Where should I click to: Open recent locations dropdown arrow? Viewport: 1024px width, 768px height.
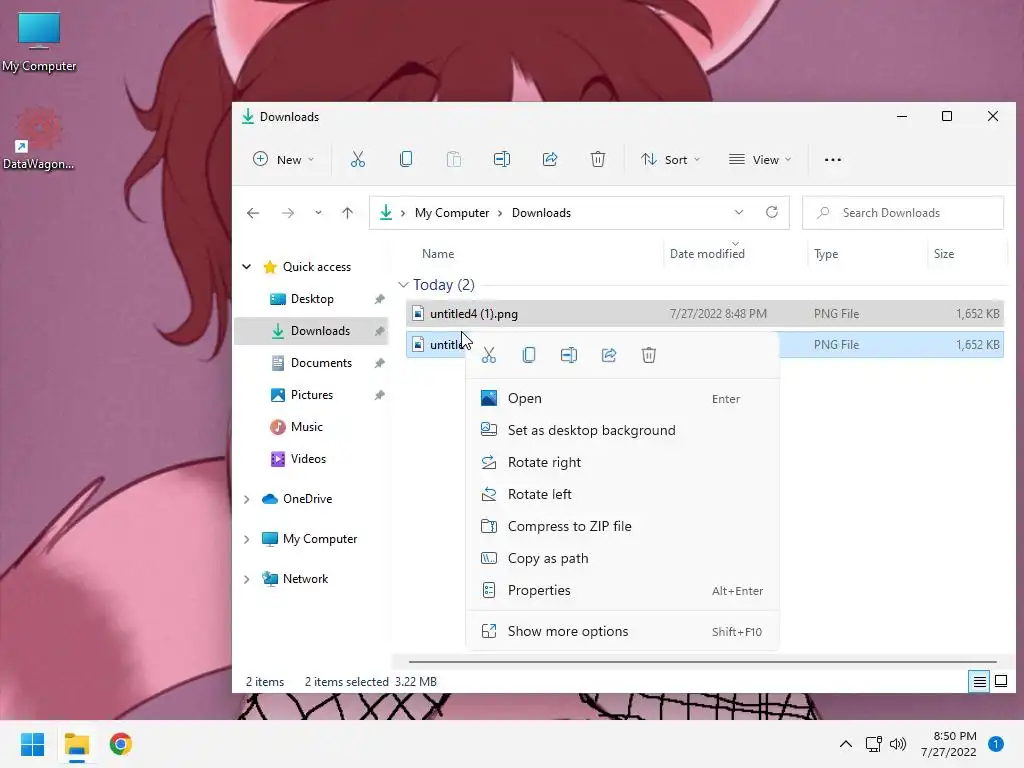click(318, 213)
